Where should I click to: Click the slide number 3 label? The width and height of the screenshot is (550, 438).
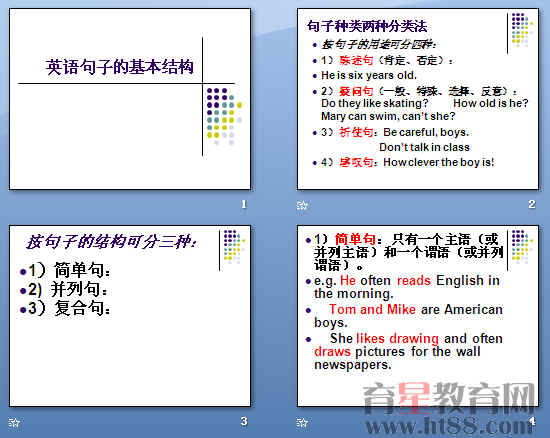click(244, 421)
